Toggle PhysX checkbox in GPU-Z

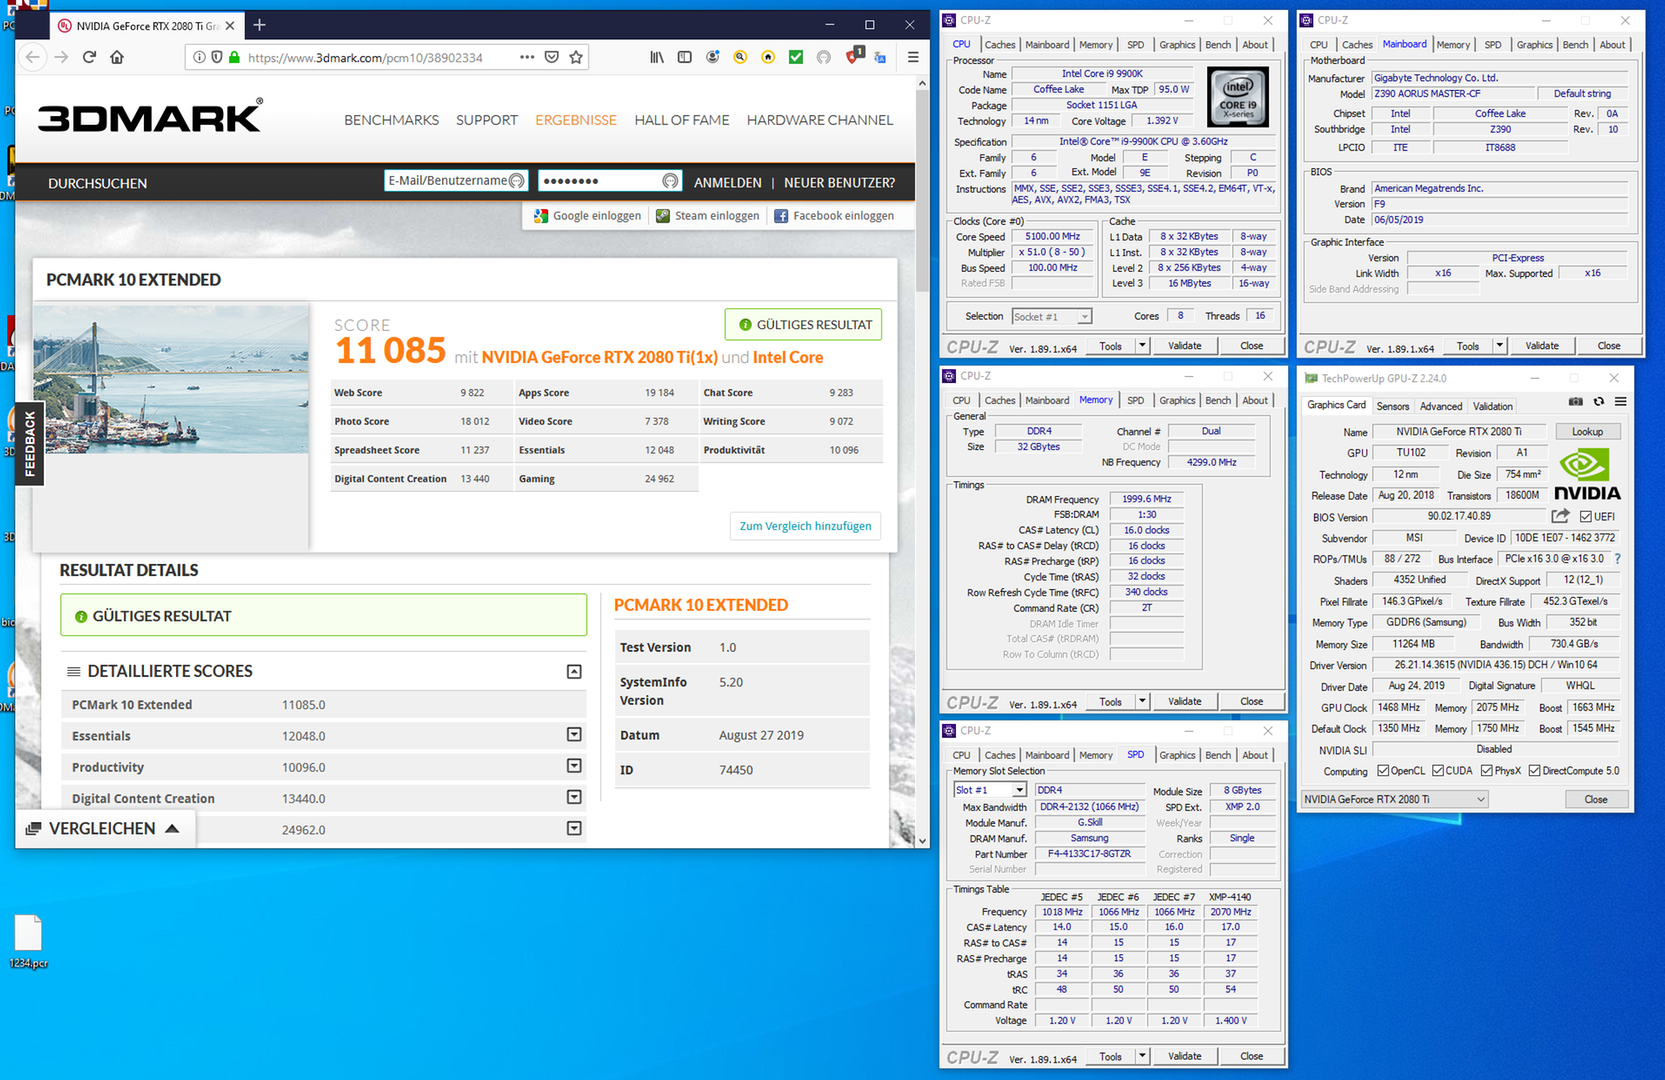1487,771
